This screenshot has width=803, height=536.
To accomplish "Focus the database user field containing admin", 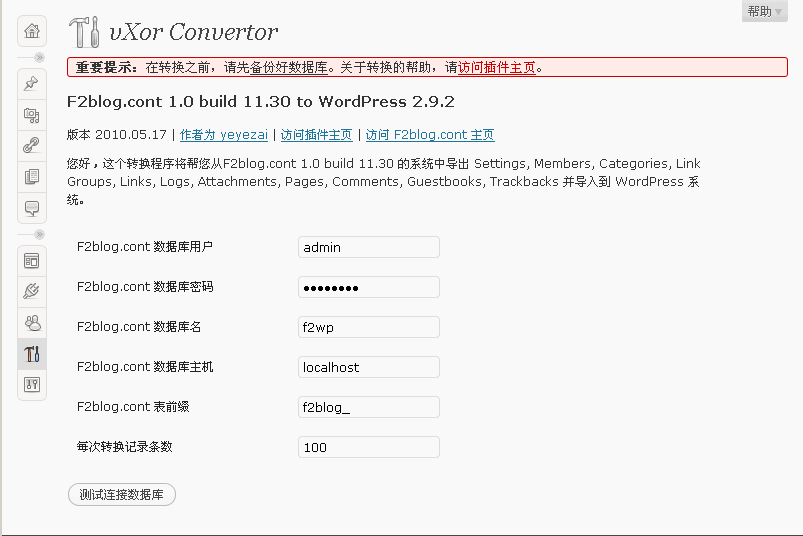I will [x=369, y=247].
